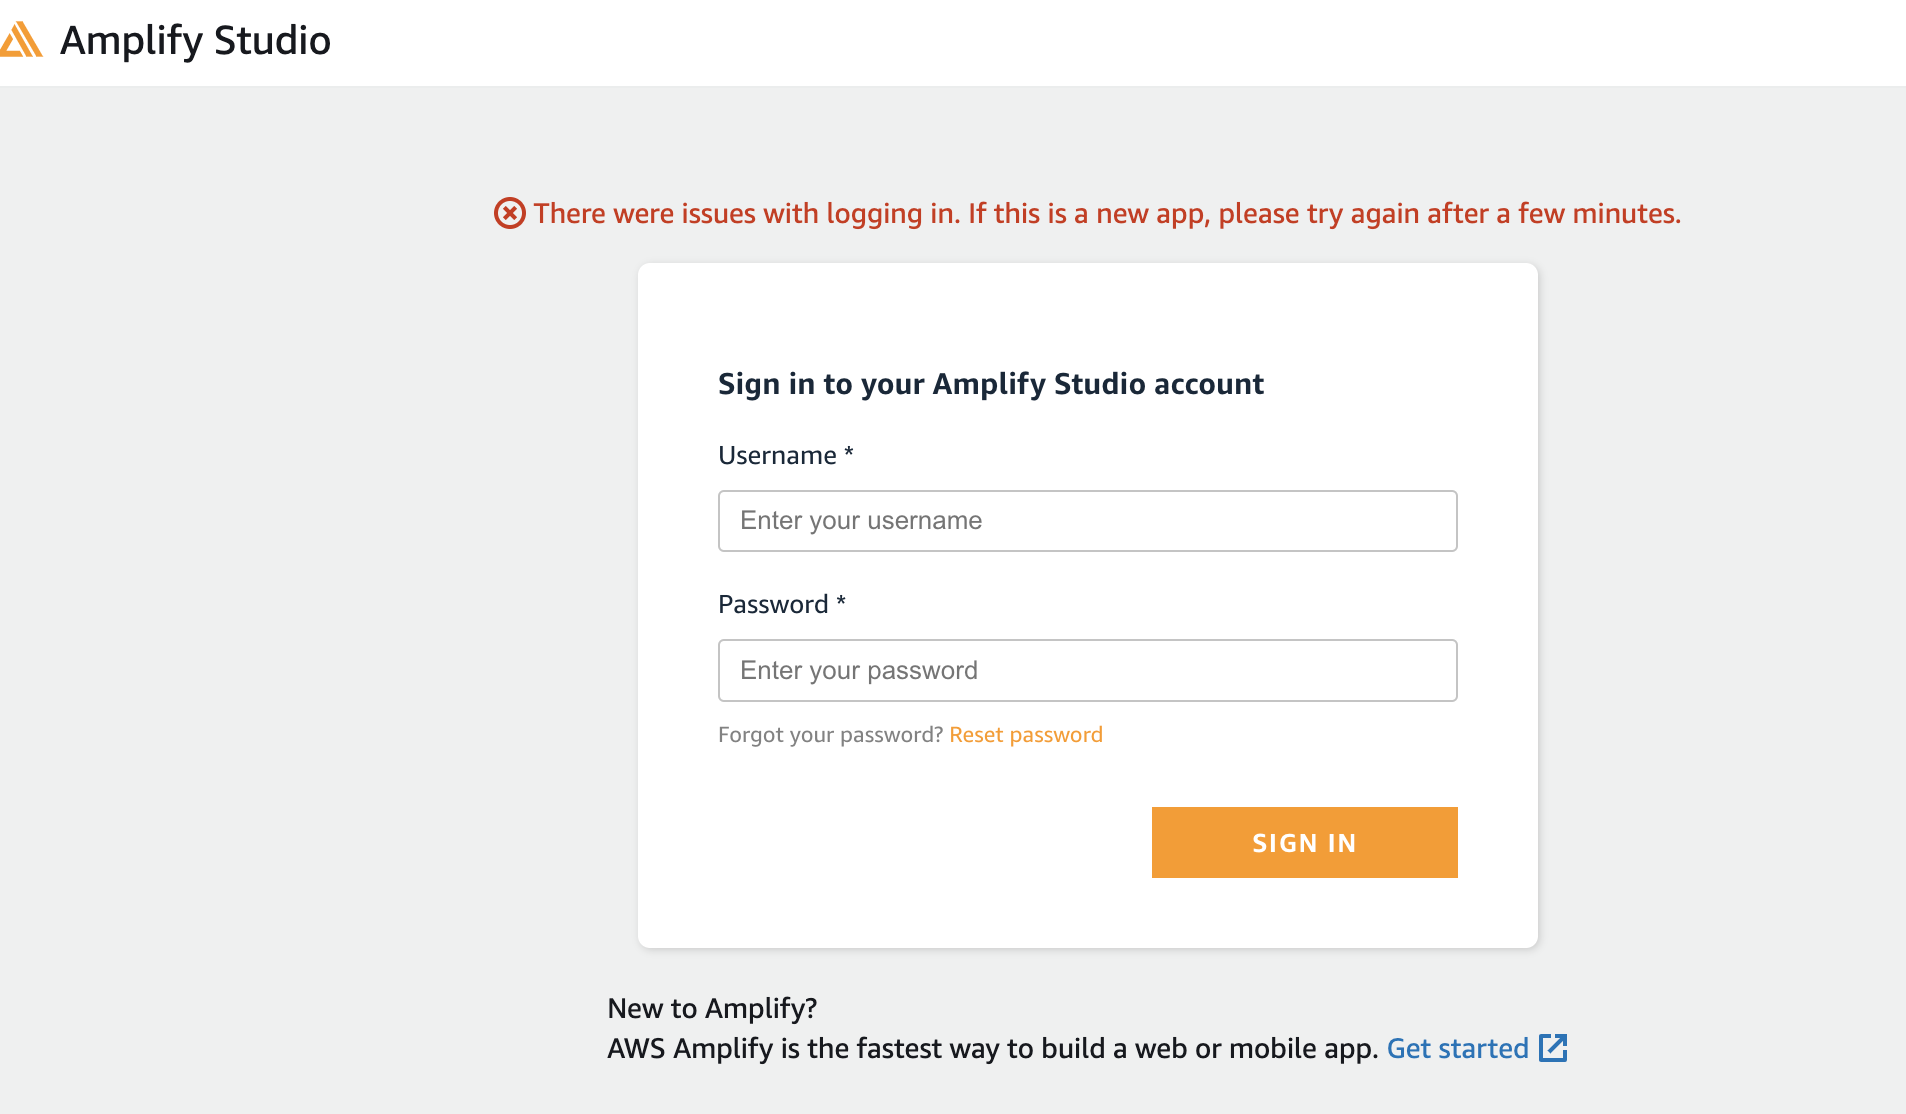
Task: Open the Reset password link
Action: click(1026, 734)
